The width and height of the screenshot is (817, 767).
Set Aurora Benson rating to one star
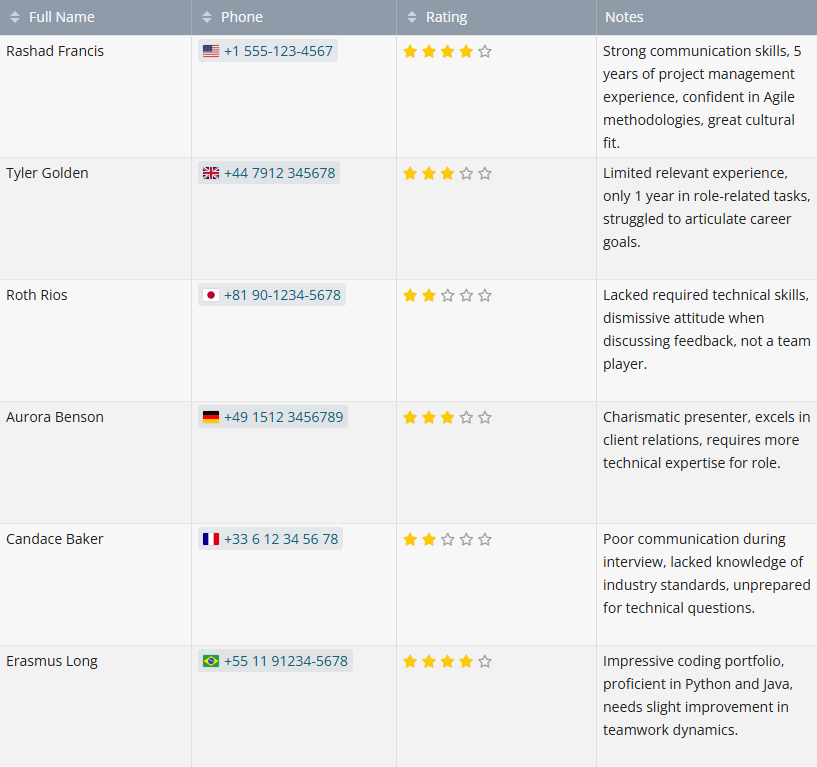tap(410, 417)
